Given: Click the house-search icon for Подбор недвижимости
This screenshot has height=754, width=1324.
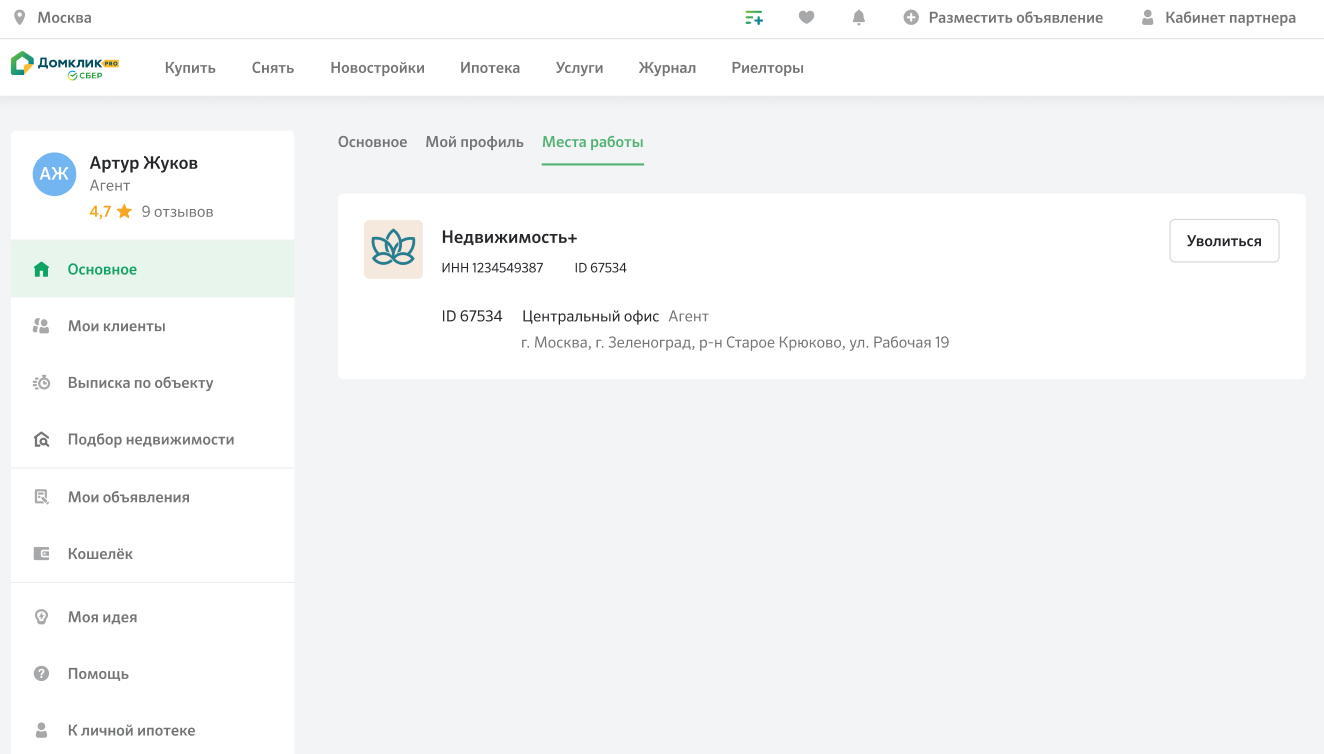Looking at the screenshot, I should (41, 440).
